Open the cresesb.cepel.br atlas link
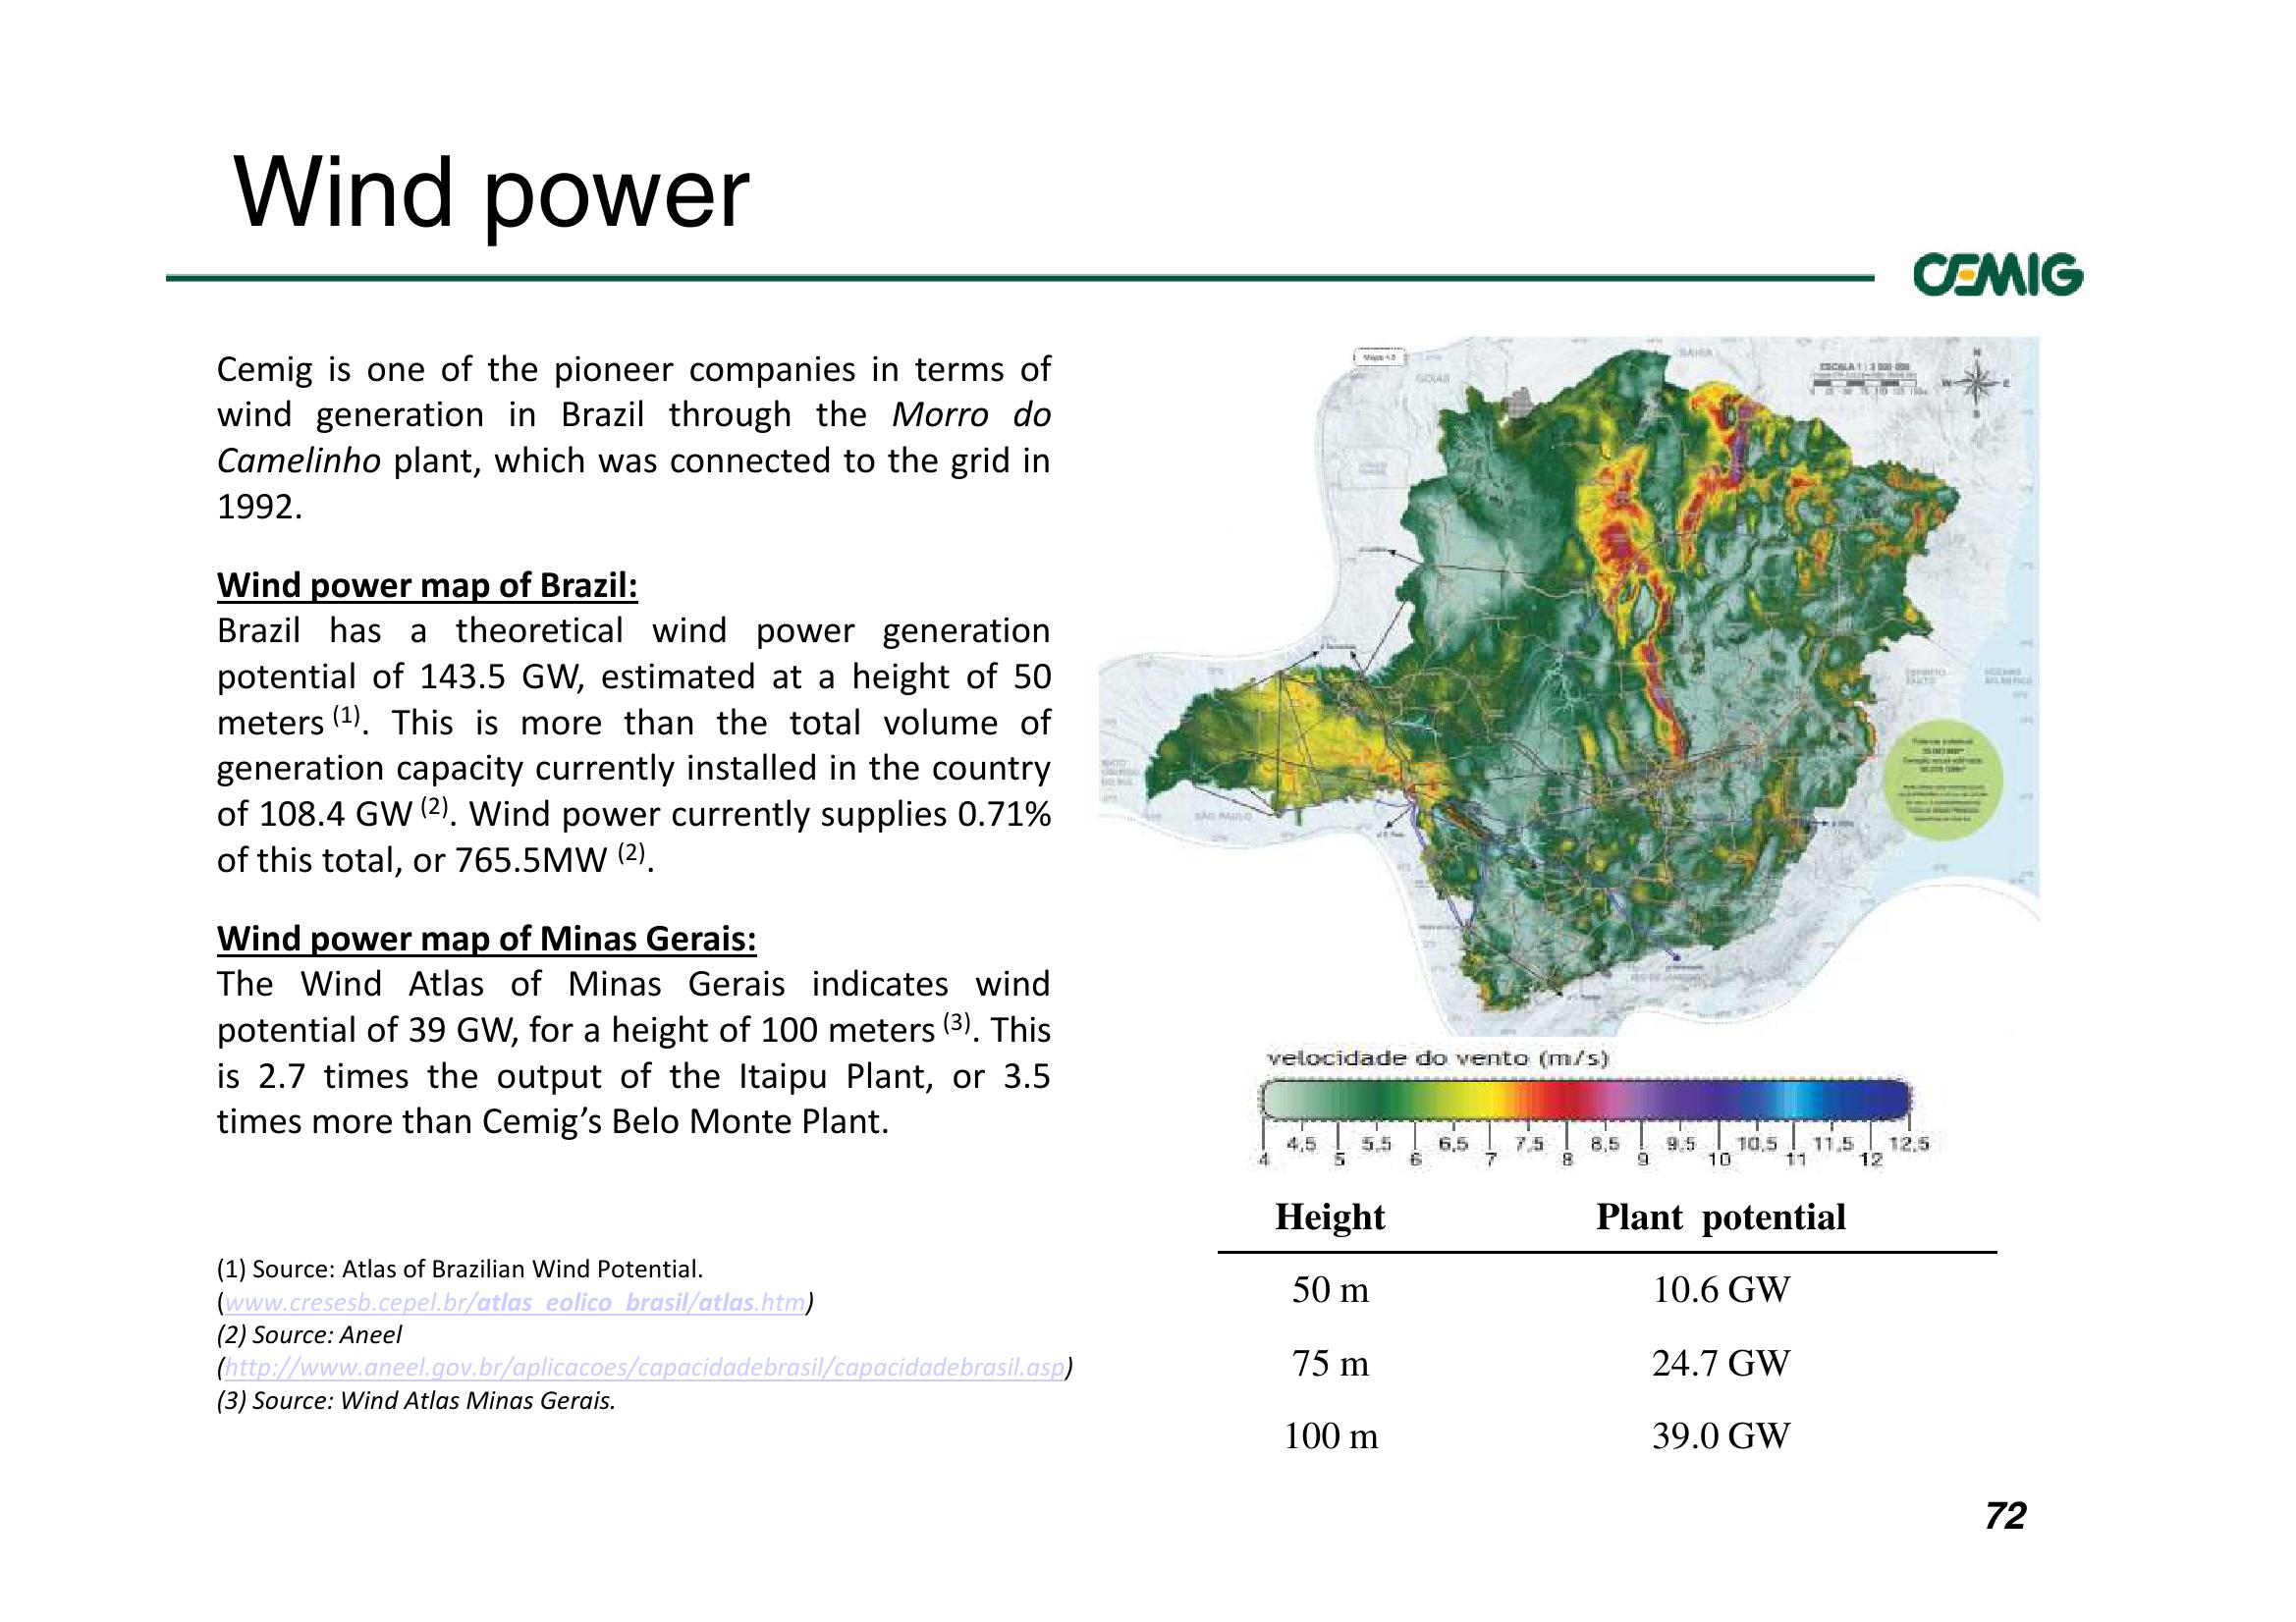Image resolution: width=2296 pixels, height=1622 pixels. [x=515, y=1303]
